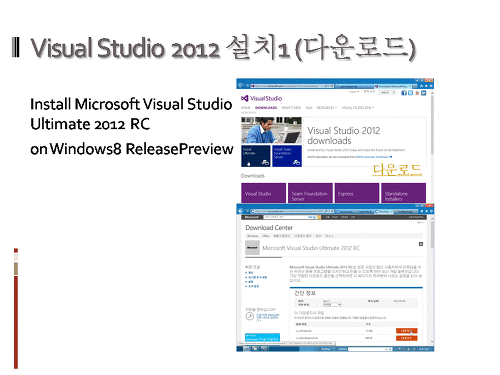Click the Bing search icon in the Download Center header

(319, 217)
